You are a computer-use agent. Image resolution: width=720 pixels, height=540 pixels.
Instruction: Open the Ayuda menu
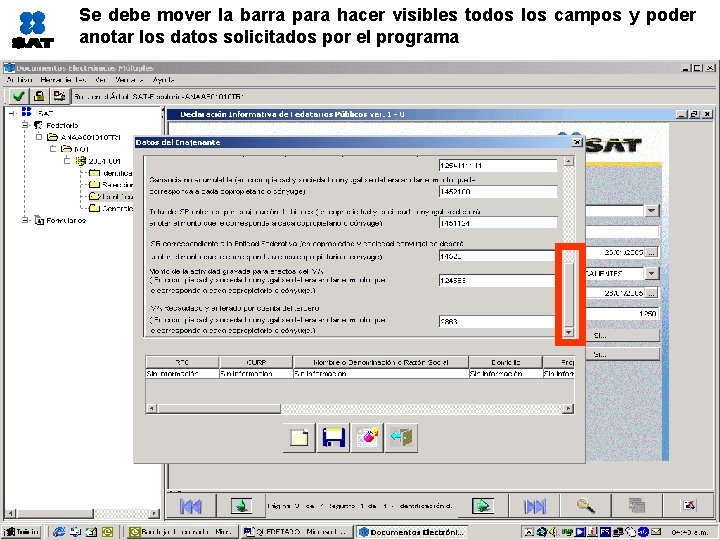coord(163,80)
